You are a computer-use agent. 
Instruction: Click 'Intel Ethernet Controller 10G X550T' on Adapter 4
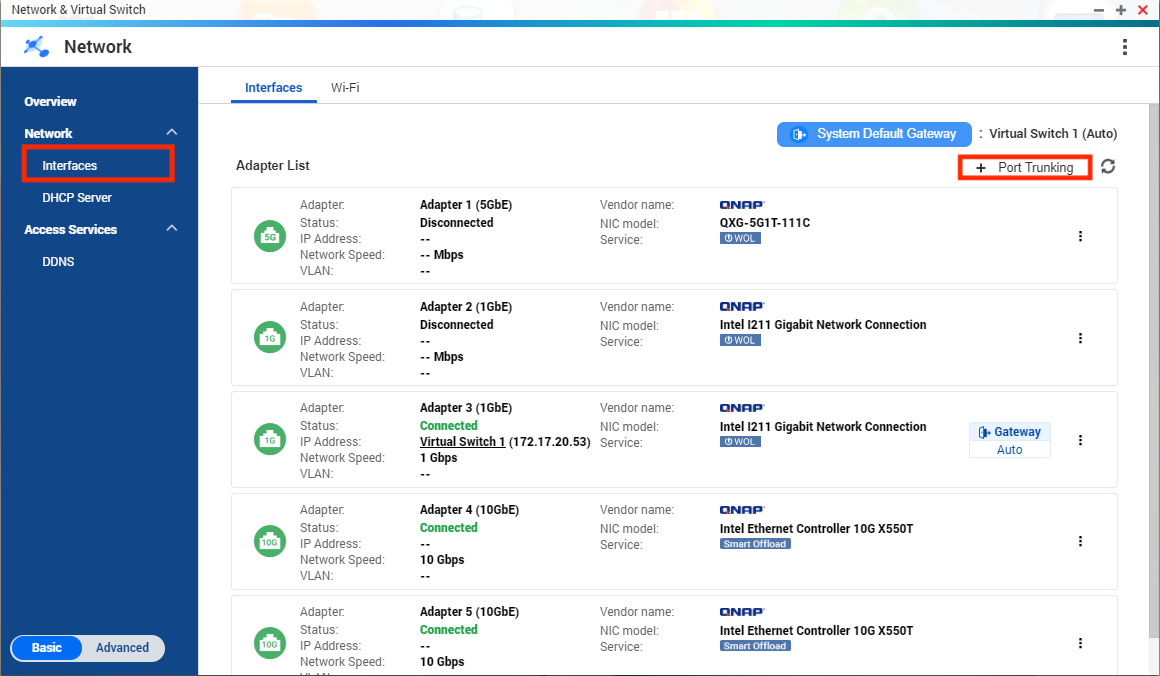[817, 529]
